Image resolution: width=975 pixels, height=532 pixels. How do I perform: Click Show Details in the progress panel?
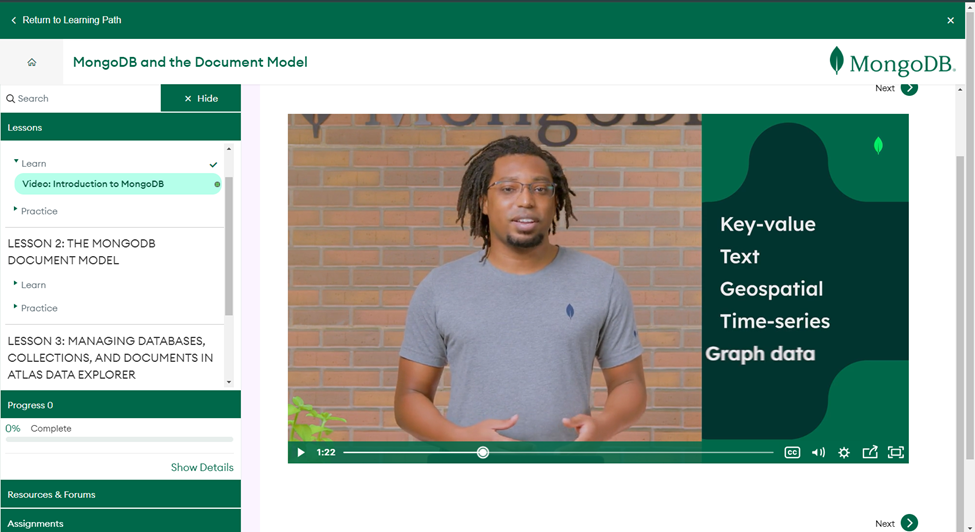click(202, 467)
